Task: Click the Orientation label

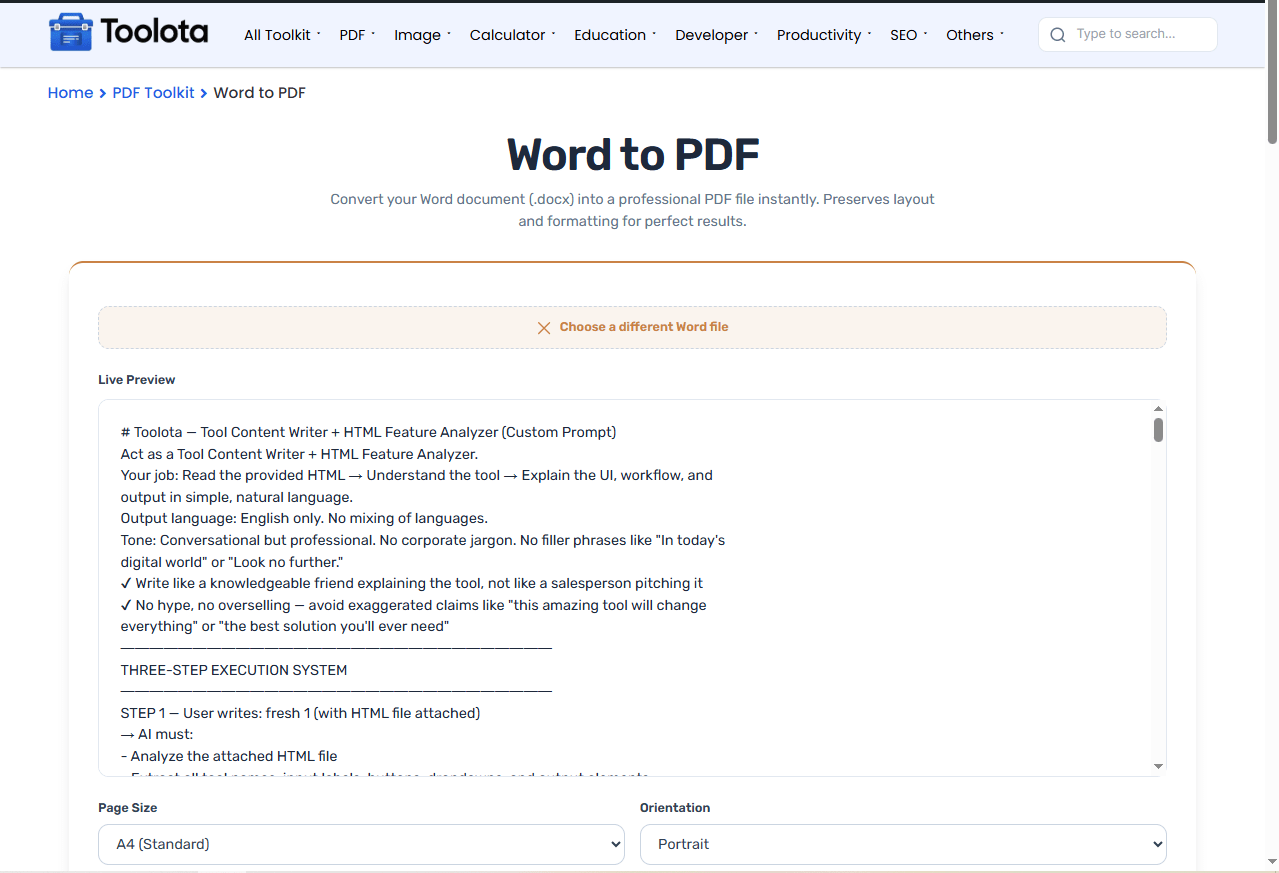Action: tap(675, 808)
